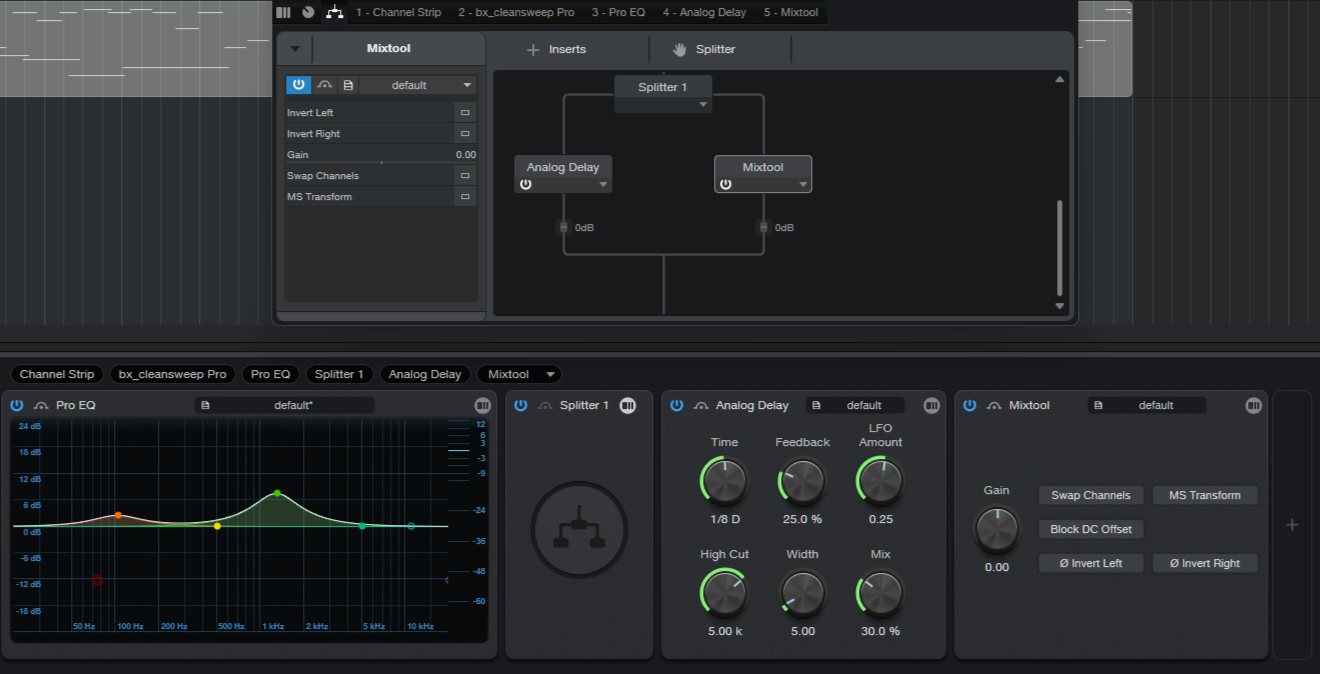Expand the Splitter 1 node dropdown arrow
Screen dimensions: 1320x674
[703, 104]
